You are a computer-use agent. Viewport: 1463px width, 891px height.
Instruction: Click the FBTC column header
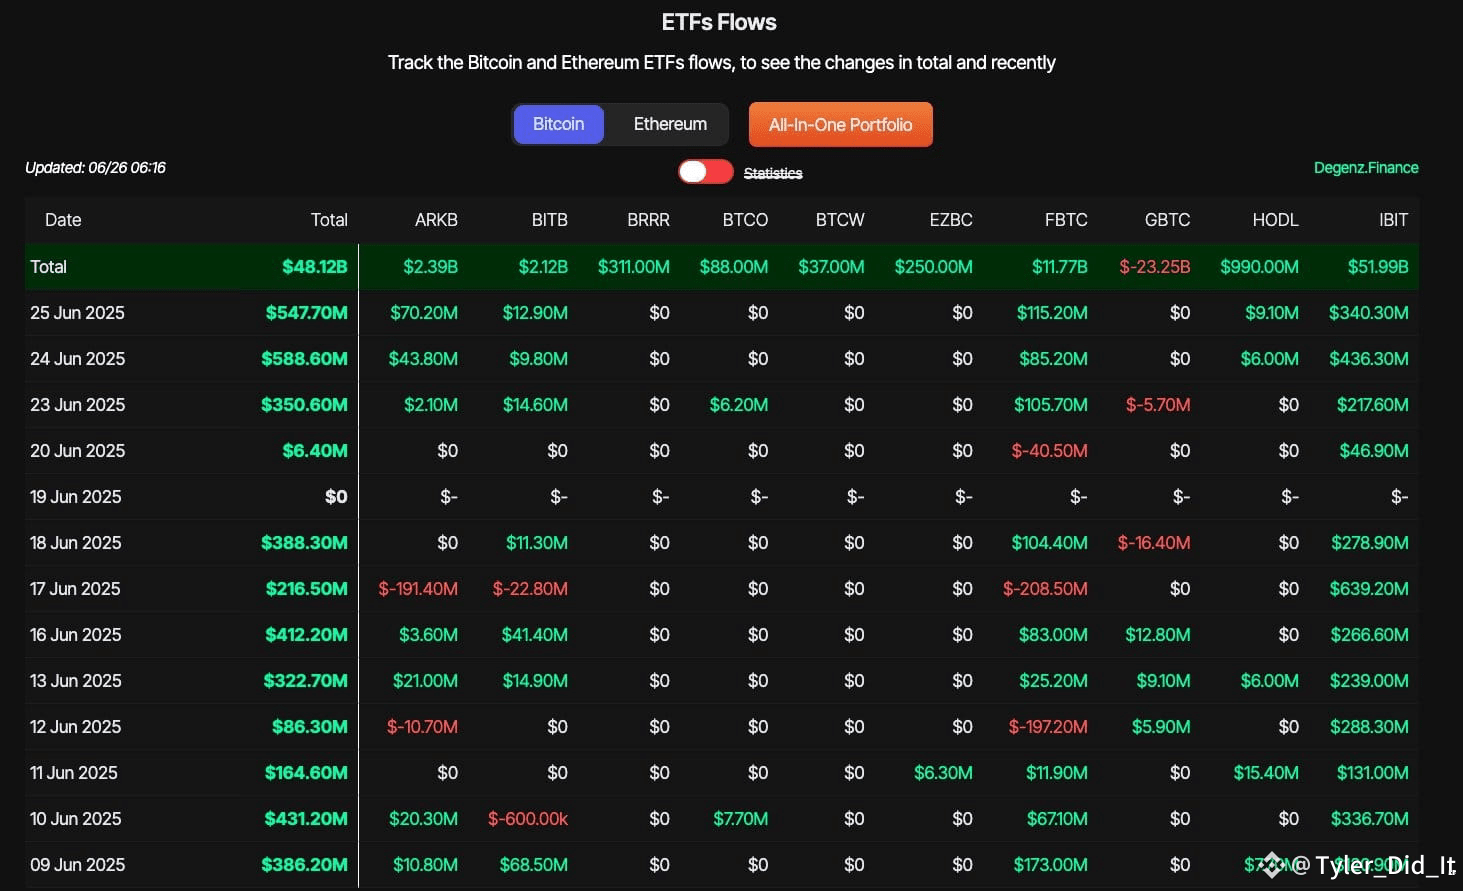click(1066, 220)
